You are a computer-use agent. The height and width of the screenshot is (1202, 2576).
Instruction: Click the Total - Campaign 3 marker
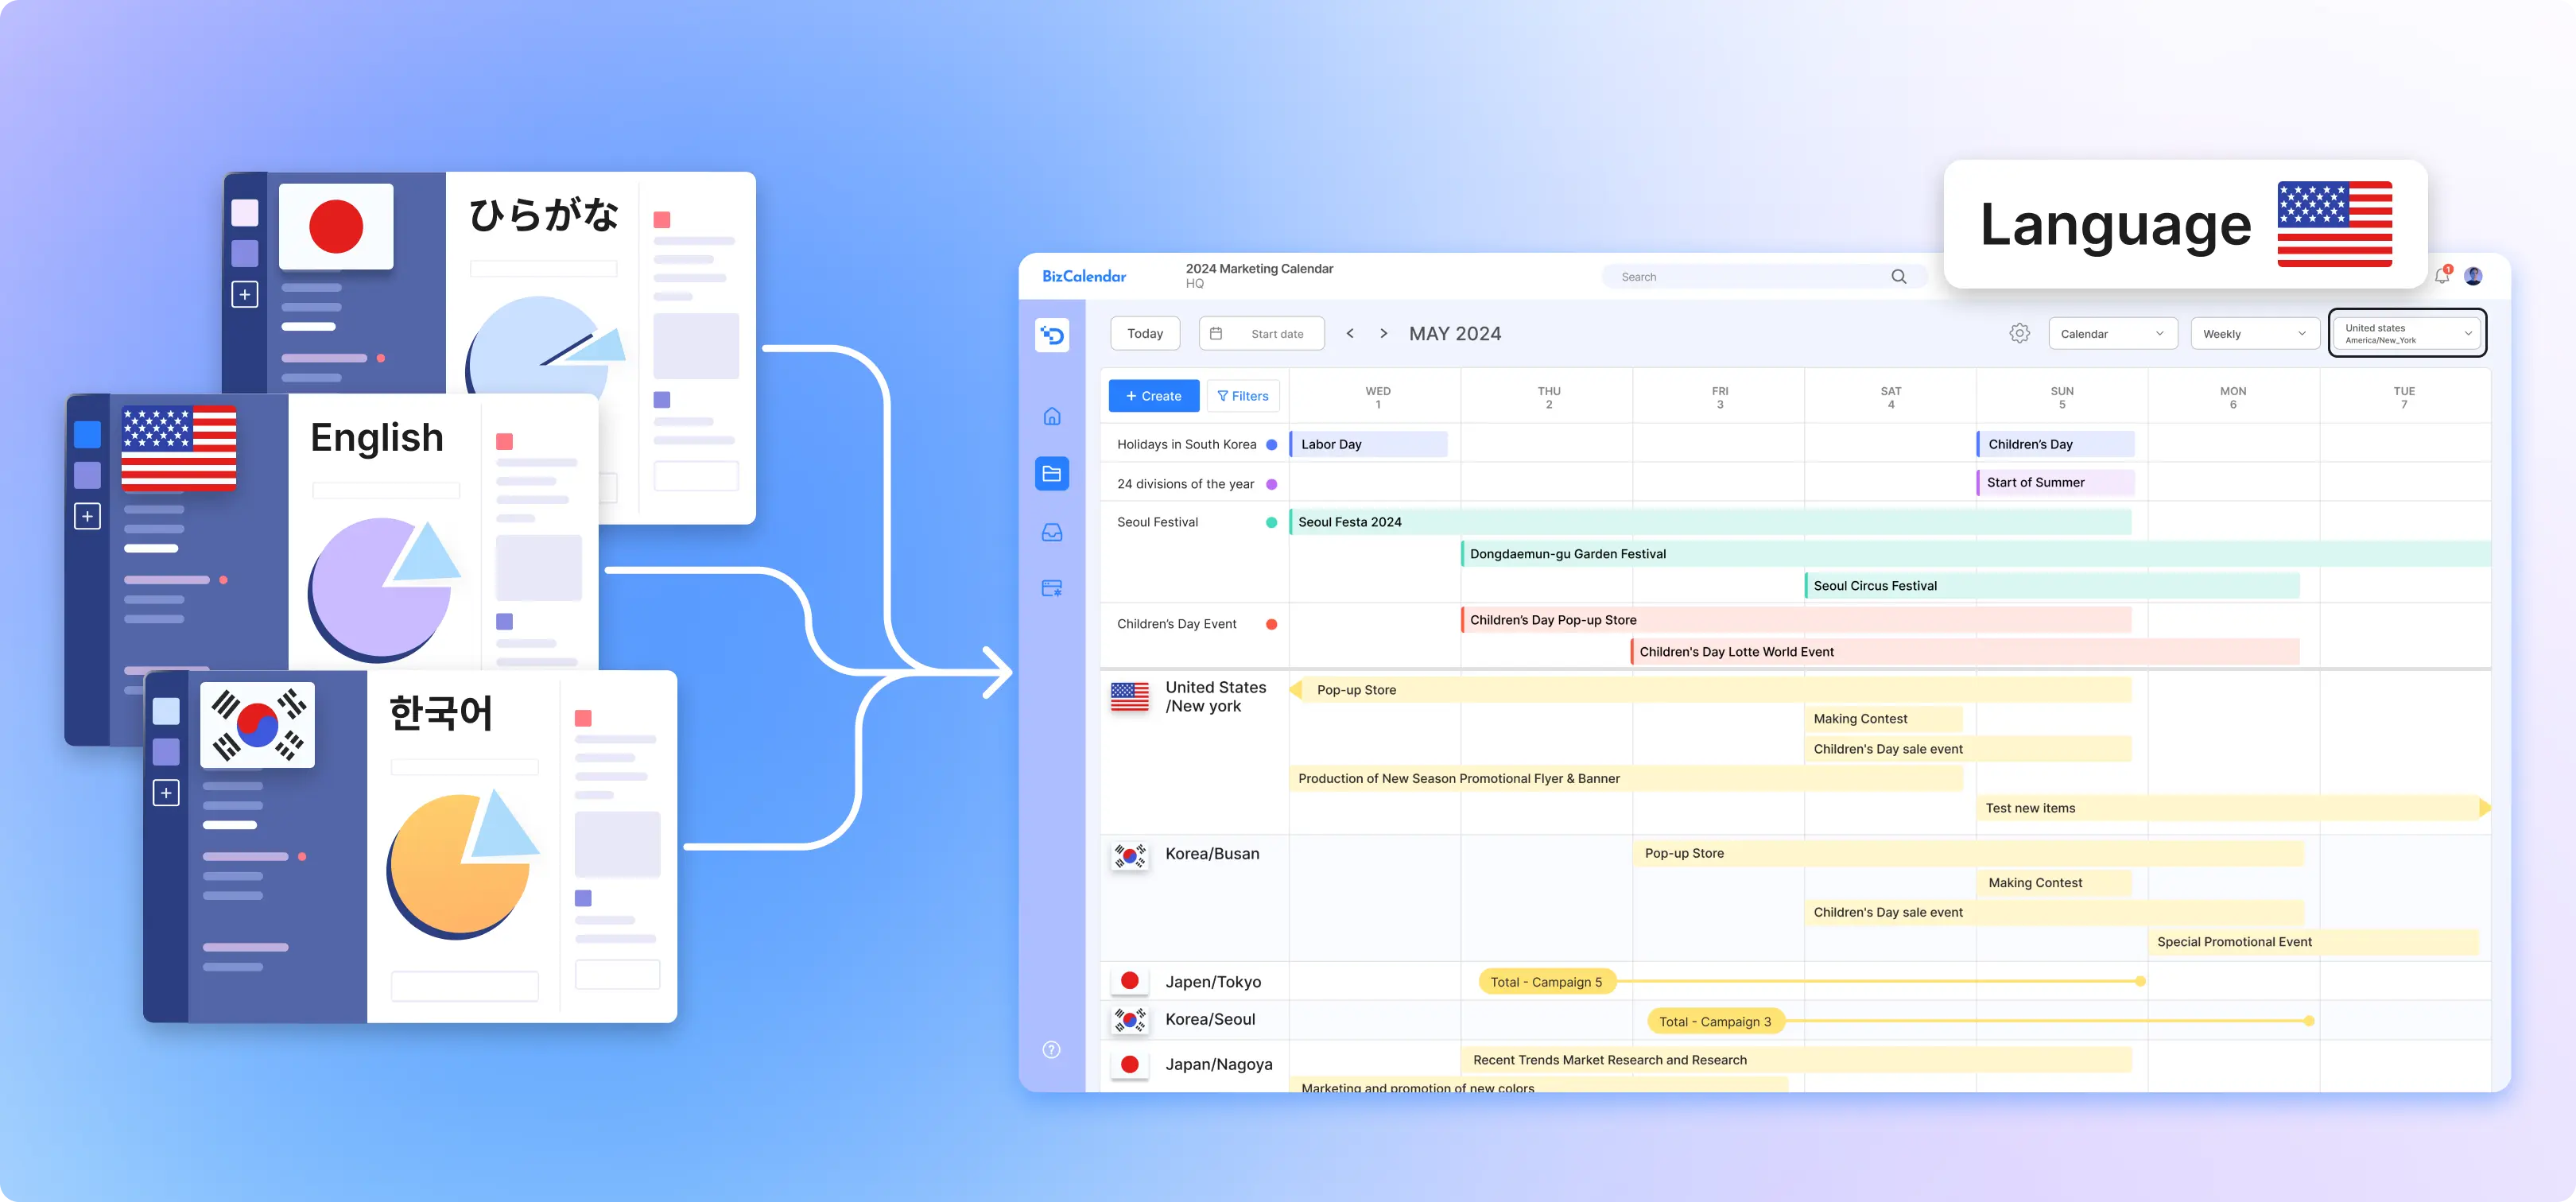coord(1715,1021)
